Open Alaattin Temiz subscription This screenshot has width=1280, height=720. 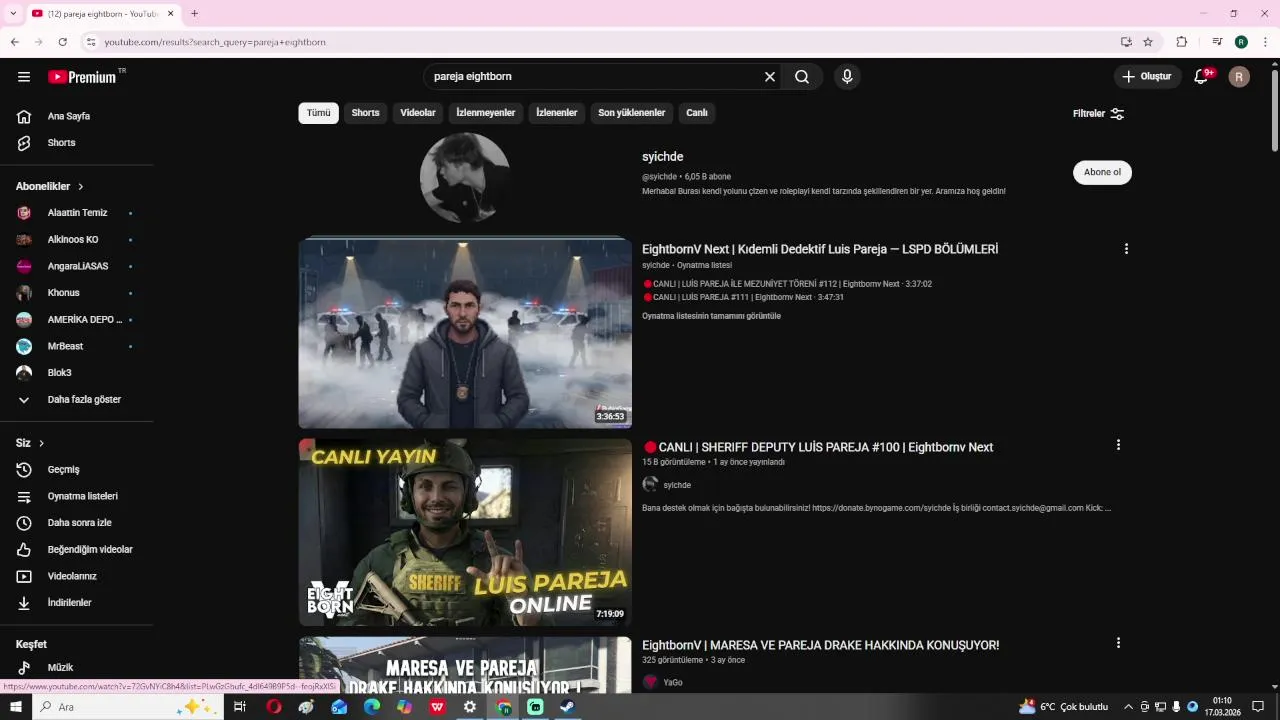76,213
